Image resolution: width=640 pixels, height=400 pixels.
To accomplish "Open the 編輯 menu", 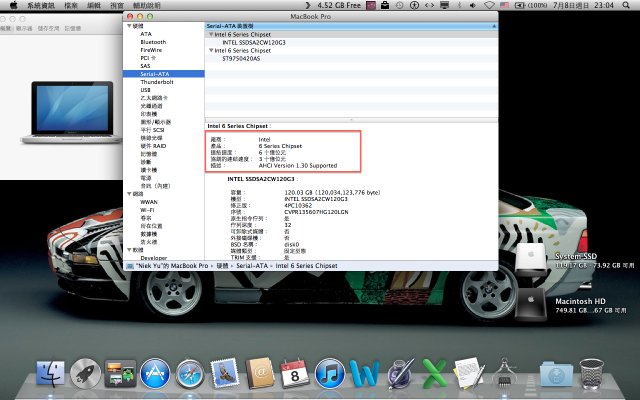I will (x=94, y=5).
